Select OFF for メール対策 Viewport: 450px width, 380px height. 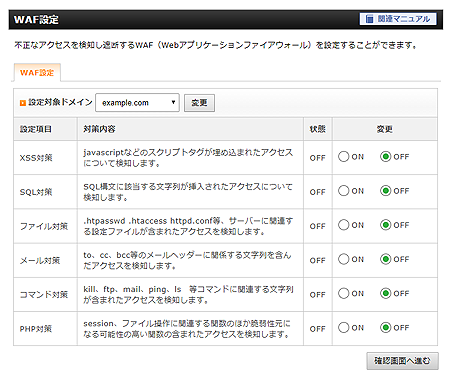[x=385, y=259]
